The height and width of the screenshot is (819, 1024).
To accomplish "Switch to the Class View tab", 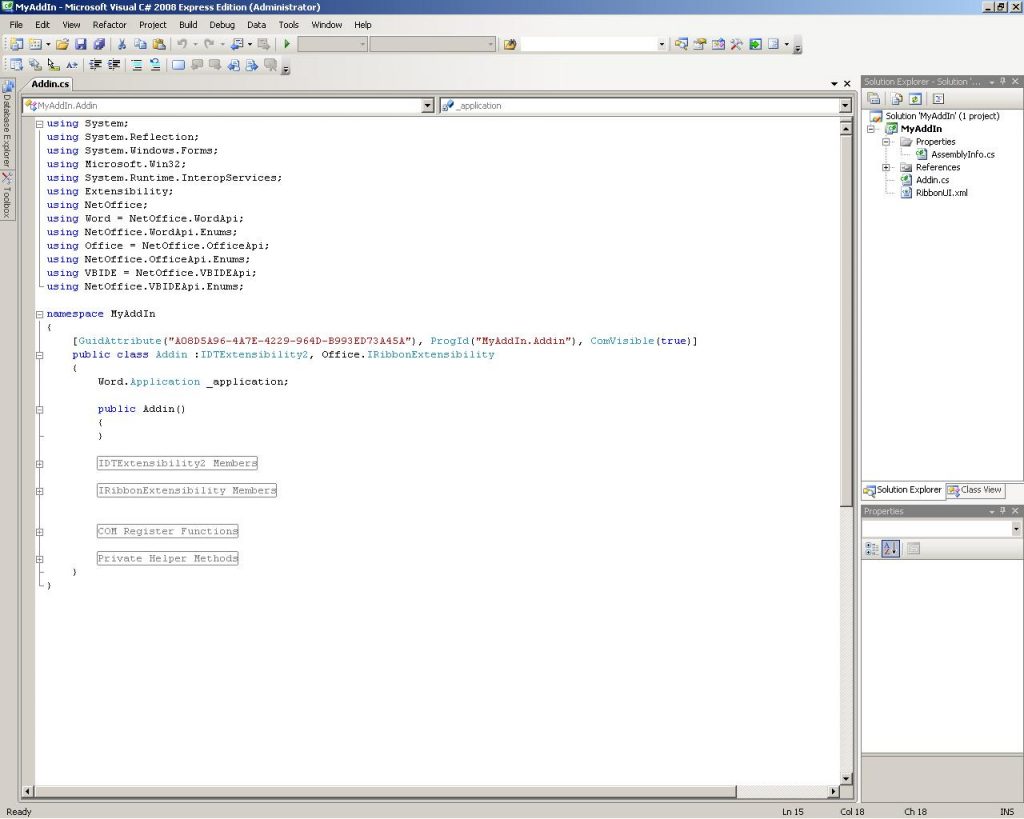I will 975,490.
